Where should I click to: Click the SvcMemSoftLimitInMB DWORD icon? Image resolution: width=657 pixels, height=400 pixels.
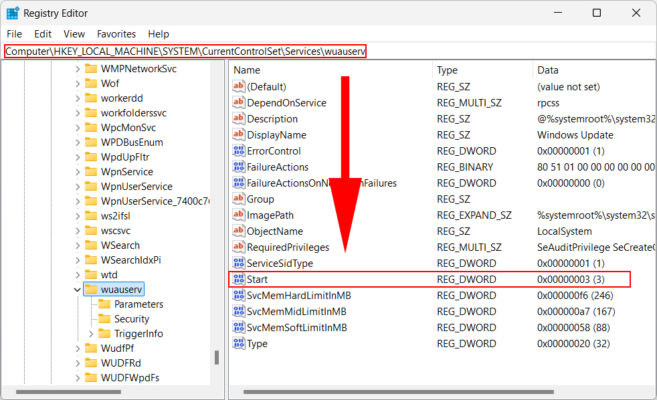[x=238, y=327]
